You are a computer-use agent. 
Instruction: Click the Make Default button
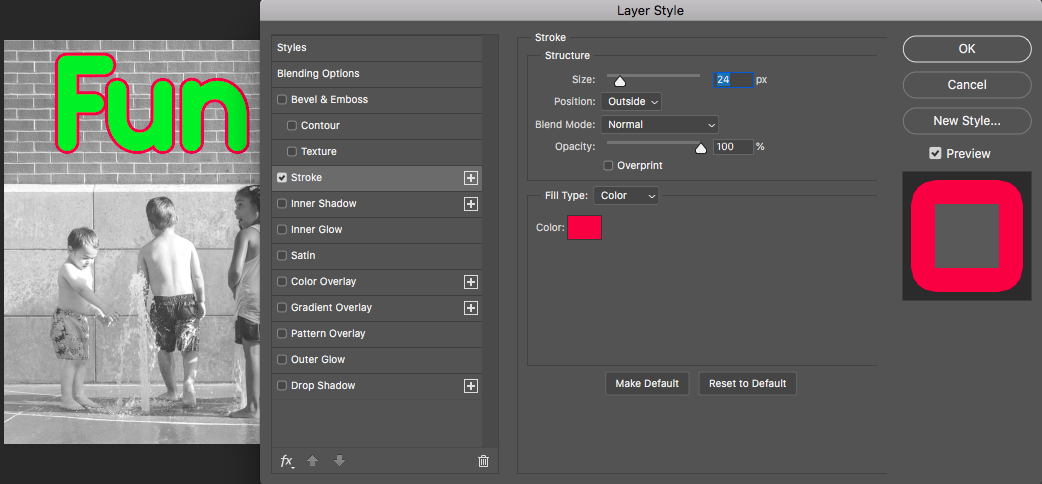(x=647, y=384)
